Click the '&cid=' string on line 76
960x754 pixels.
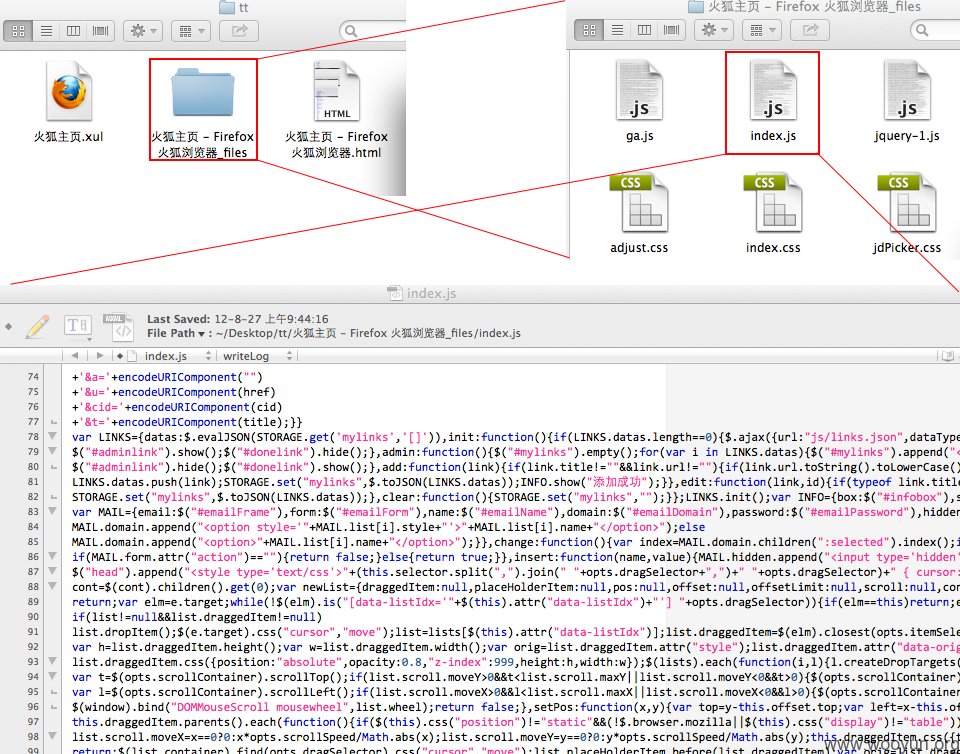click(x=101, y=407)
